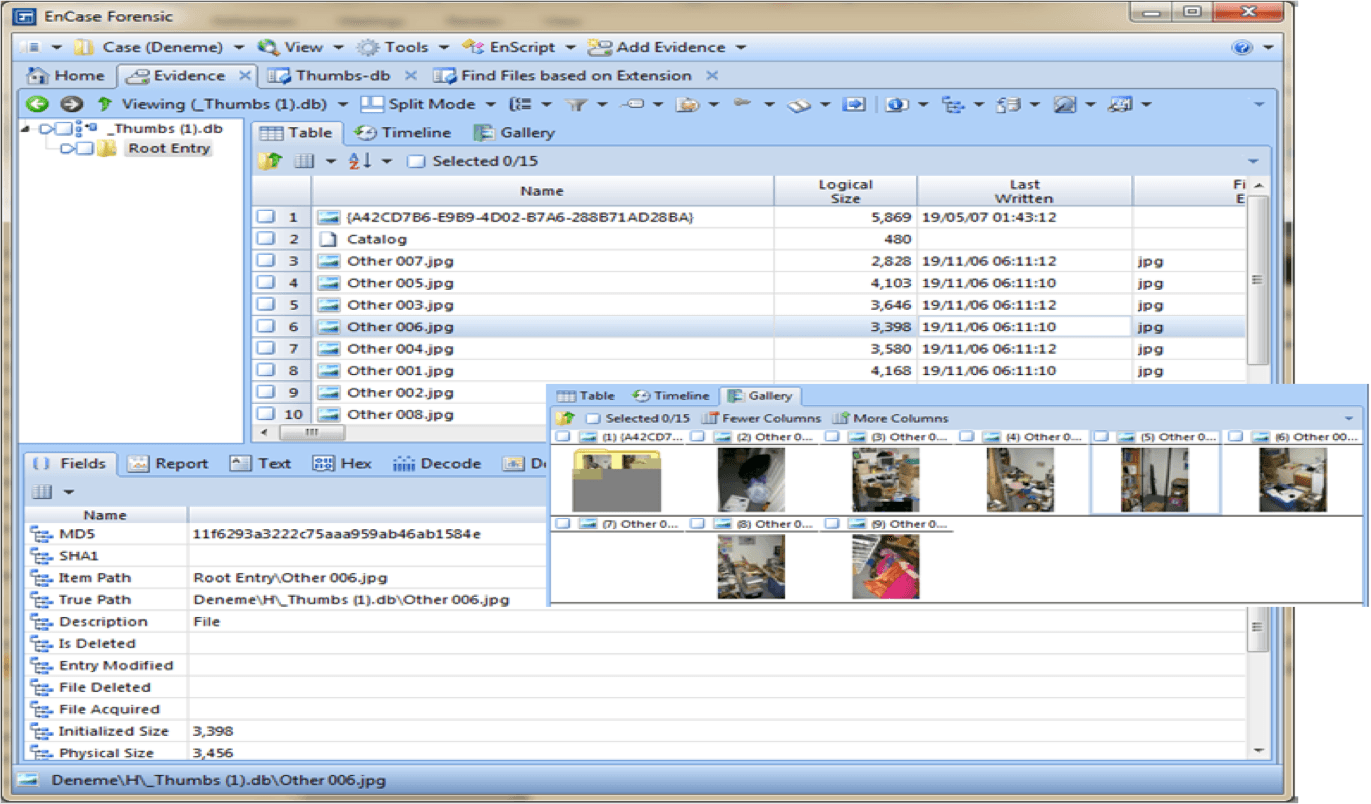Sort by the Name column header in the table
Image resolution: width=1371 pixels, height=804 pixels.
click(x=543, y=191)
